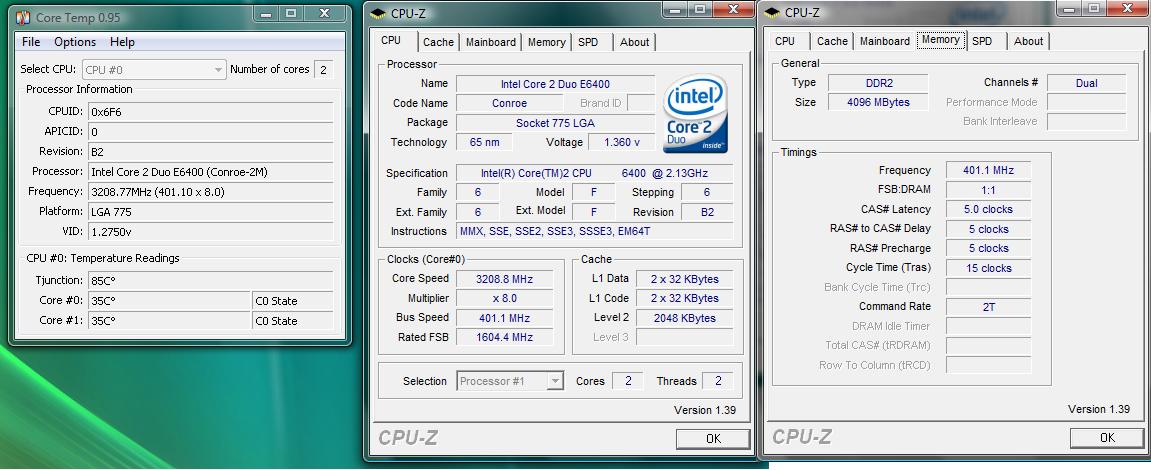Click Level 2 cache value 2048 KBytes
Image resolution: width=1151 pixels, height=470 pixels.
coord(684,318)
